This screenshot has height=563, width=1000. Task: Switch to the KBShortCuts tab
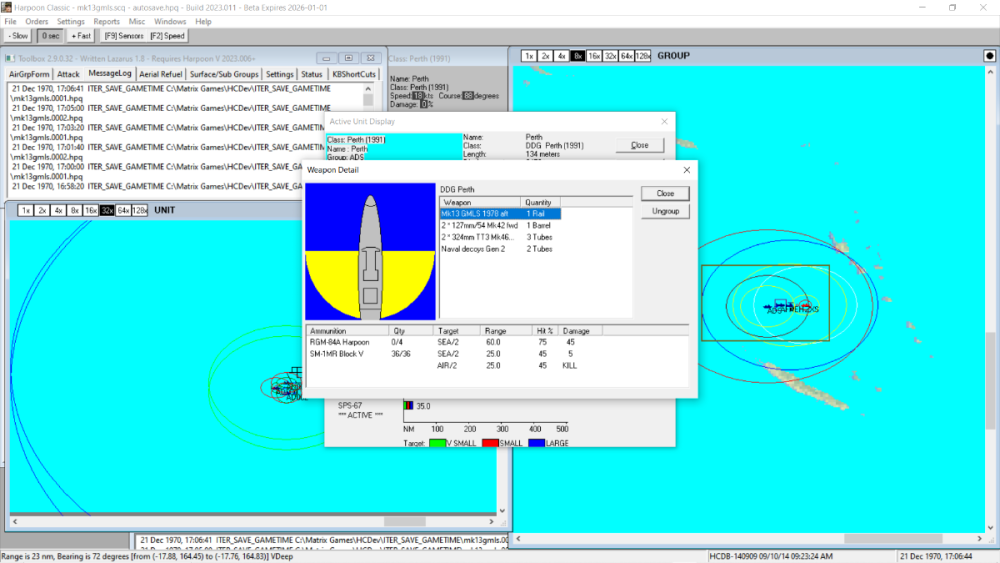(x=354, y=75)
